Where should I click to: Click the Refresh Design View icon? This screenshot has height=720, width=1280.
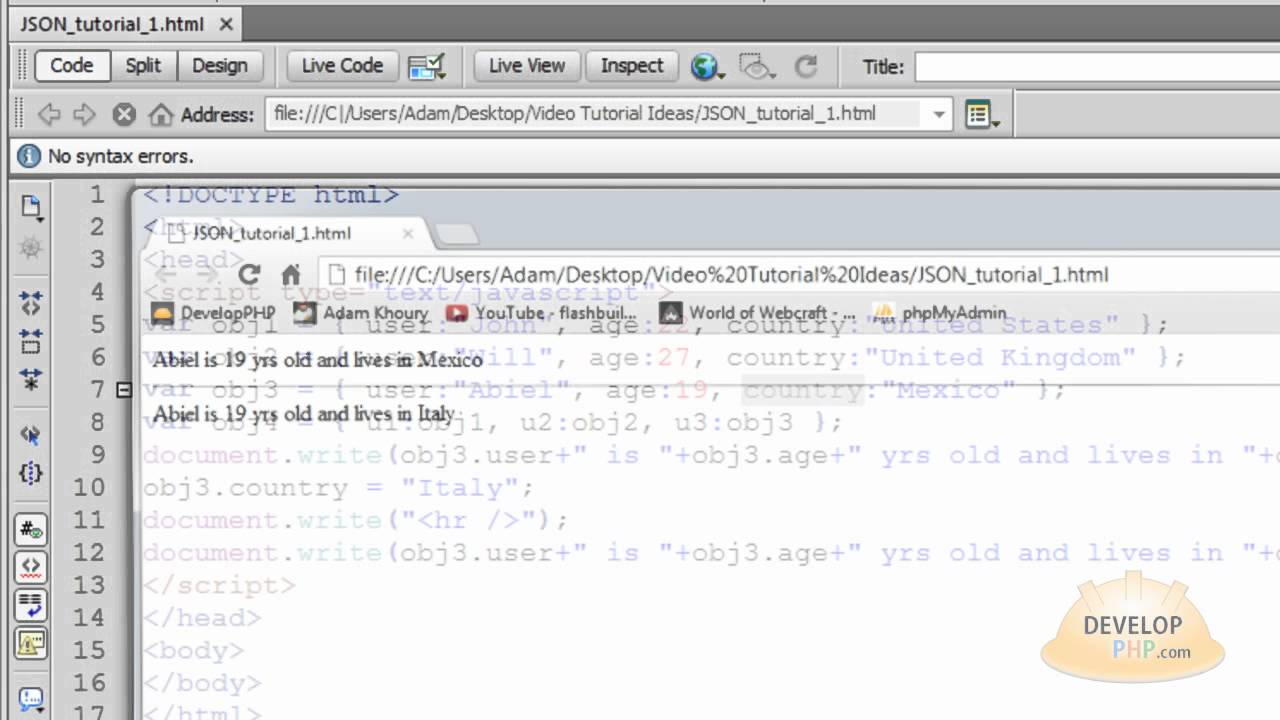(807, 66)
